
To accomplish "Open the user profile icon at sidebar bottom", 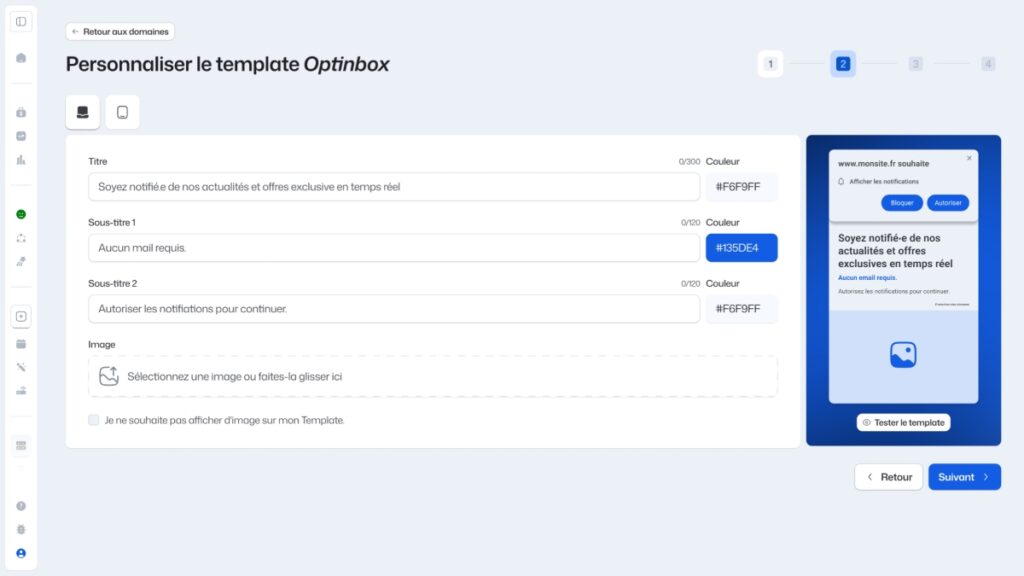I will coord(21,553).
